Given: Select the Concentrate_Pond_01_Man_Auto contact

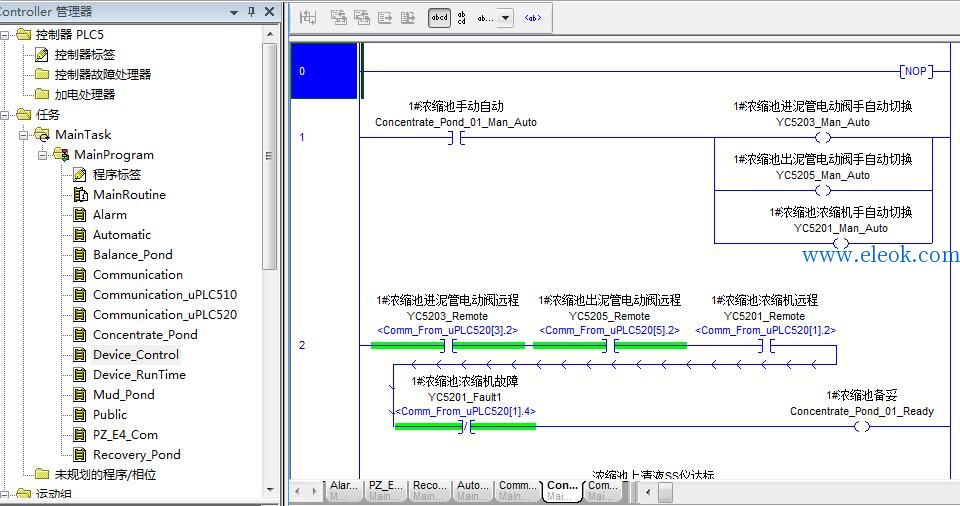Looking at the screenshot, I should click(456, 138).
